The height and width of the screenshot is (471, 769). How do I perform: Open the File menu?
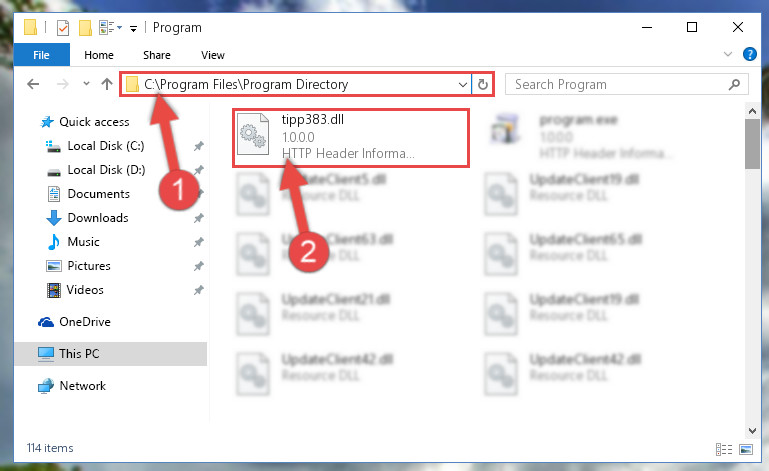[41, 55]
